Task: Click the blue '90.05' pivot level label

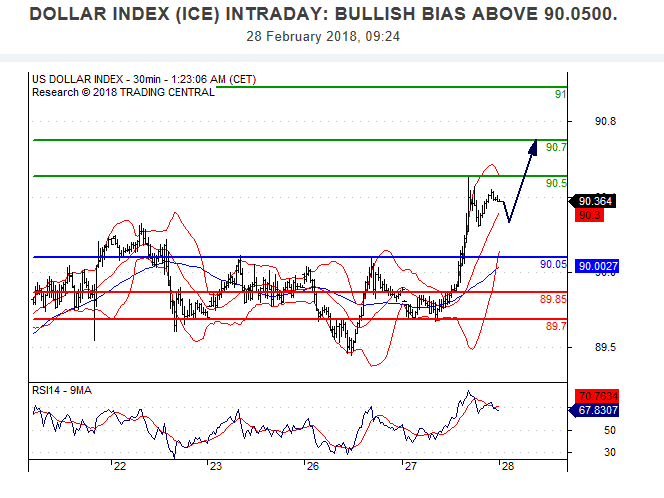Action: (553, 265)
